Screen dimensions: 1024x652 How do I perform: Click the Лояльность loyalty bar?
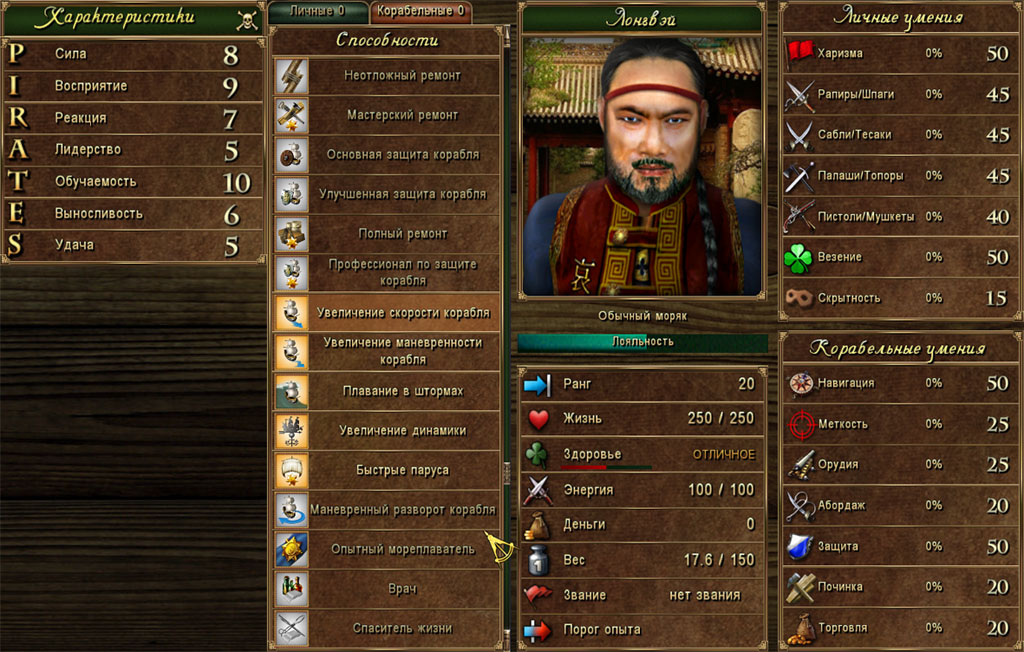coord(643,342)
